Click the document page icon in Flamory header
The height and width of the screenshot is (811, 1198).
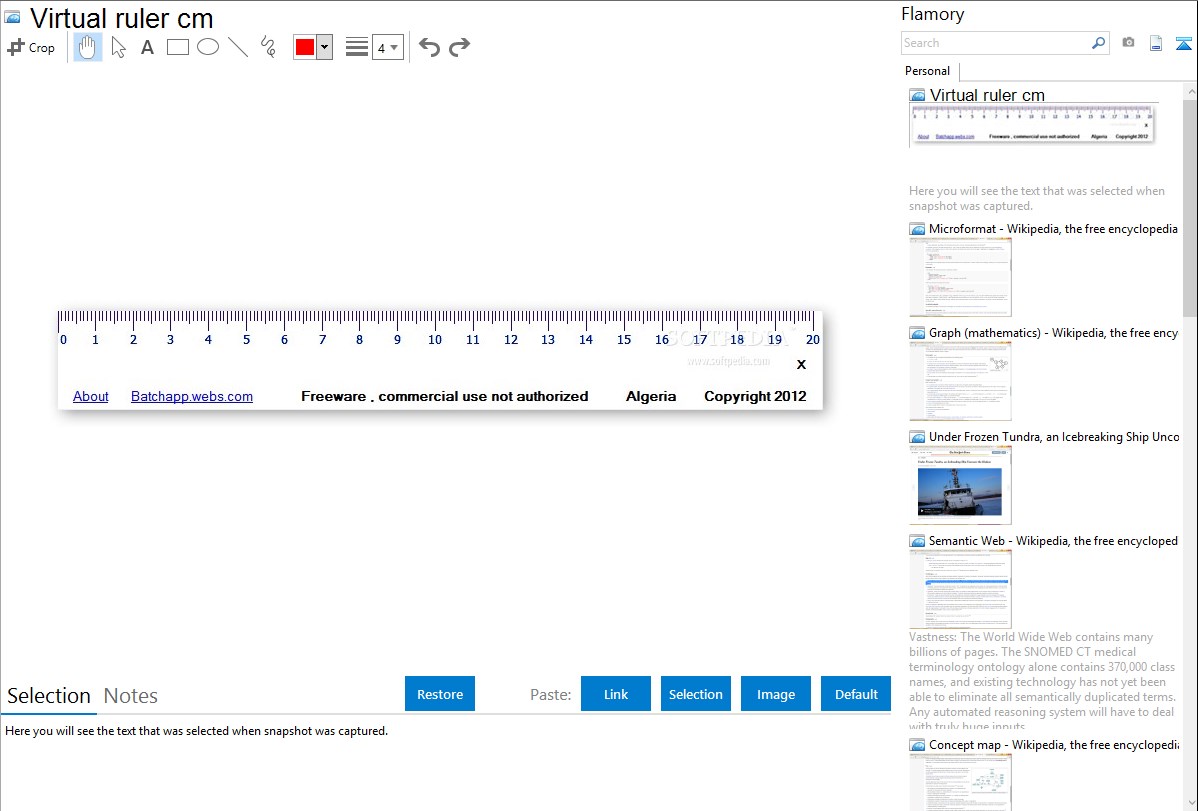click(1156, 44)
